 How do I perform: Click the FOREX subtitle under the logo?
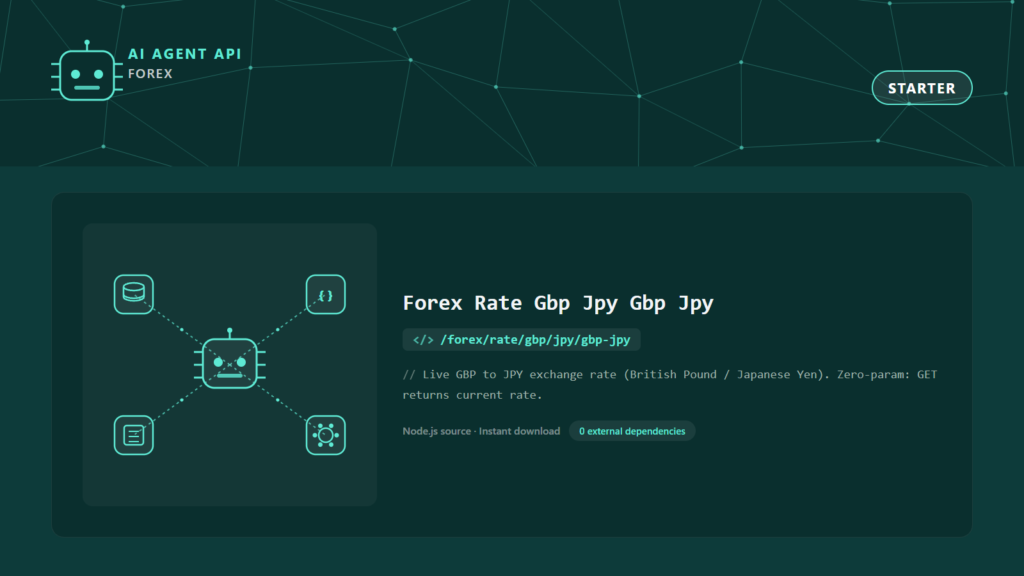click(150, 74)
